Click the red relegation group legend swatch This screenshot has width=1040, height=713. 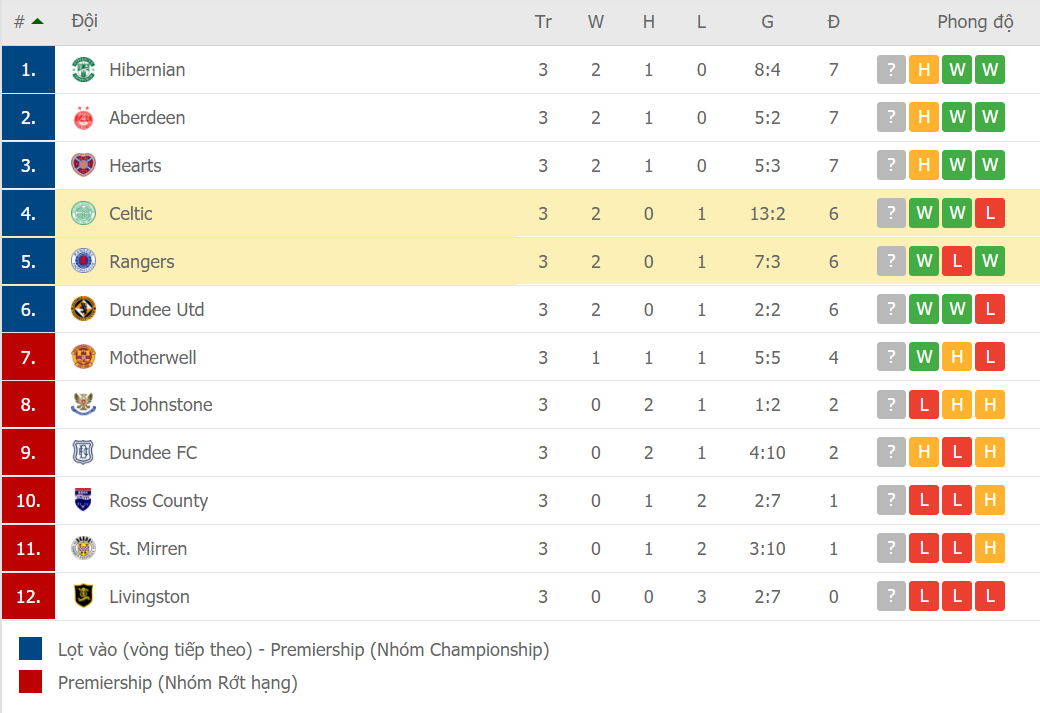(x=31, y=683)
